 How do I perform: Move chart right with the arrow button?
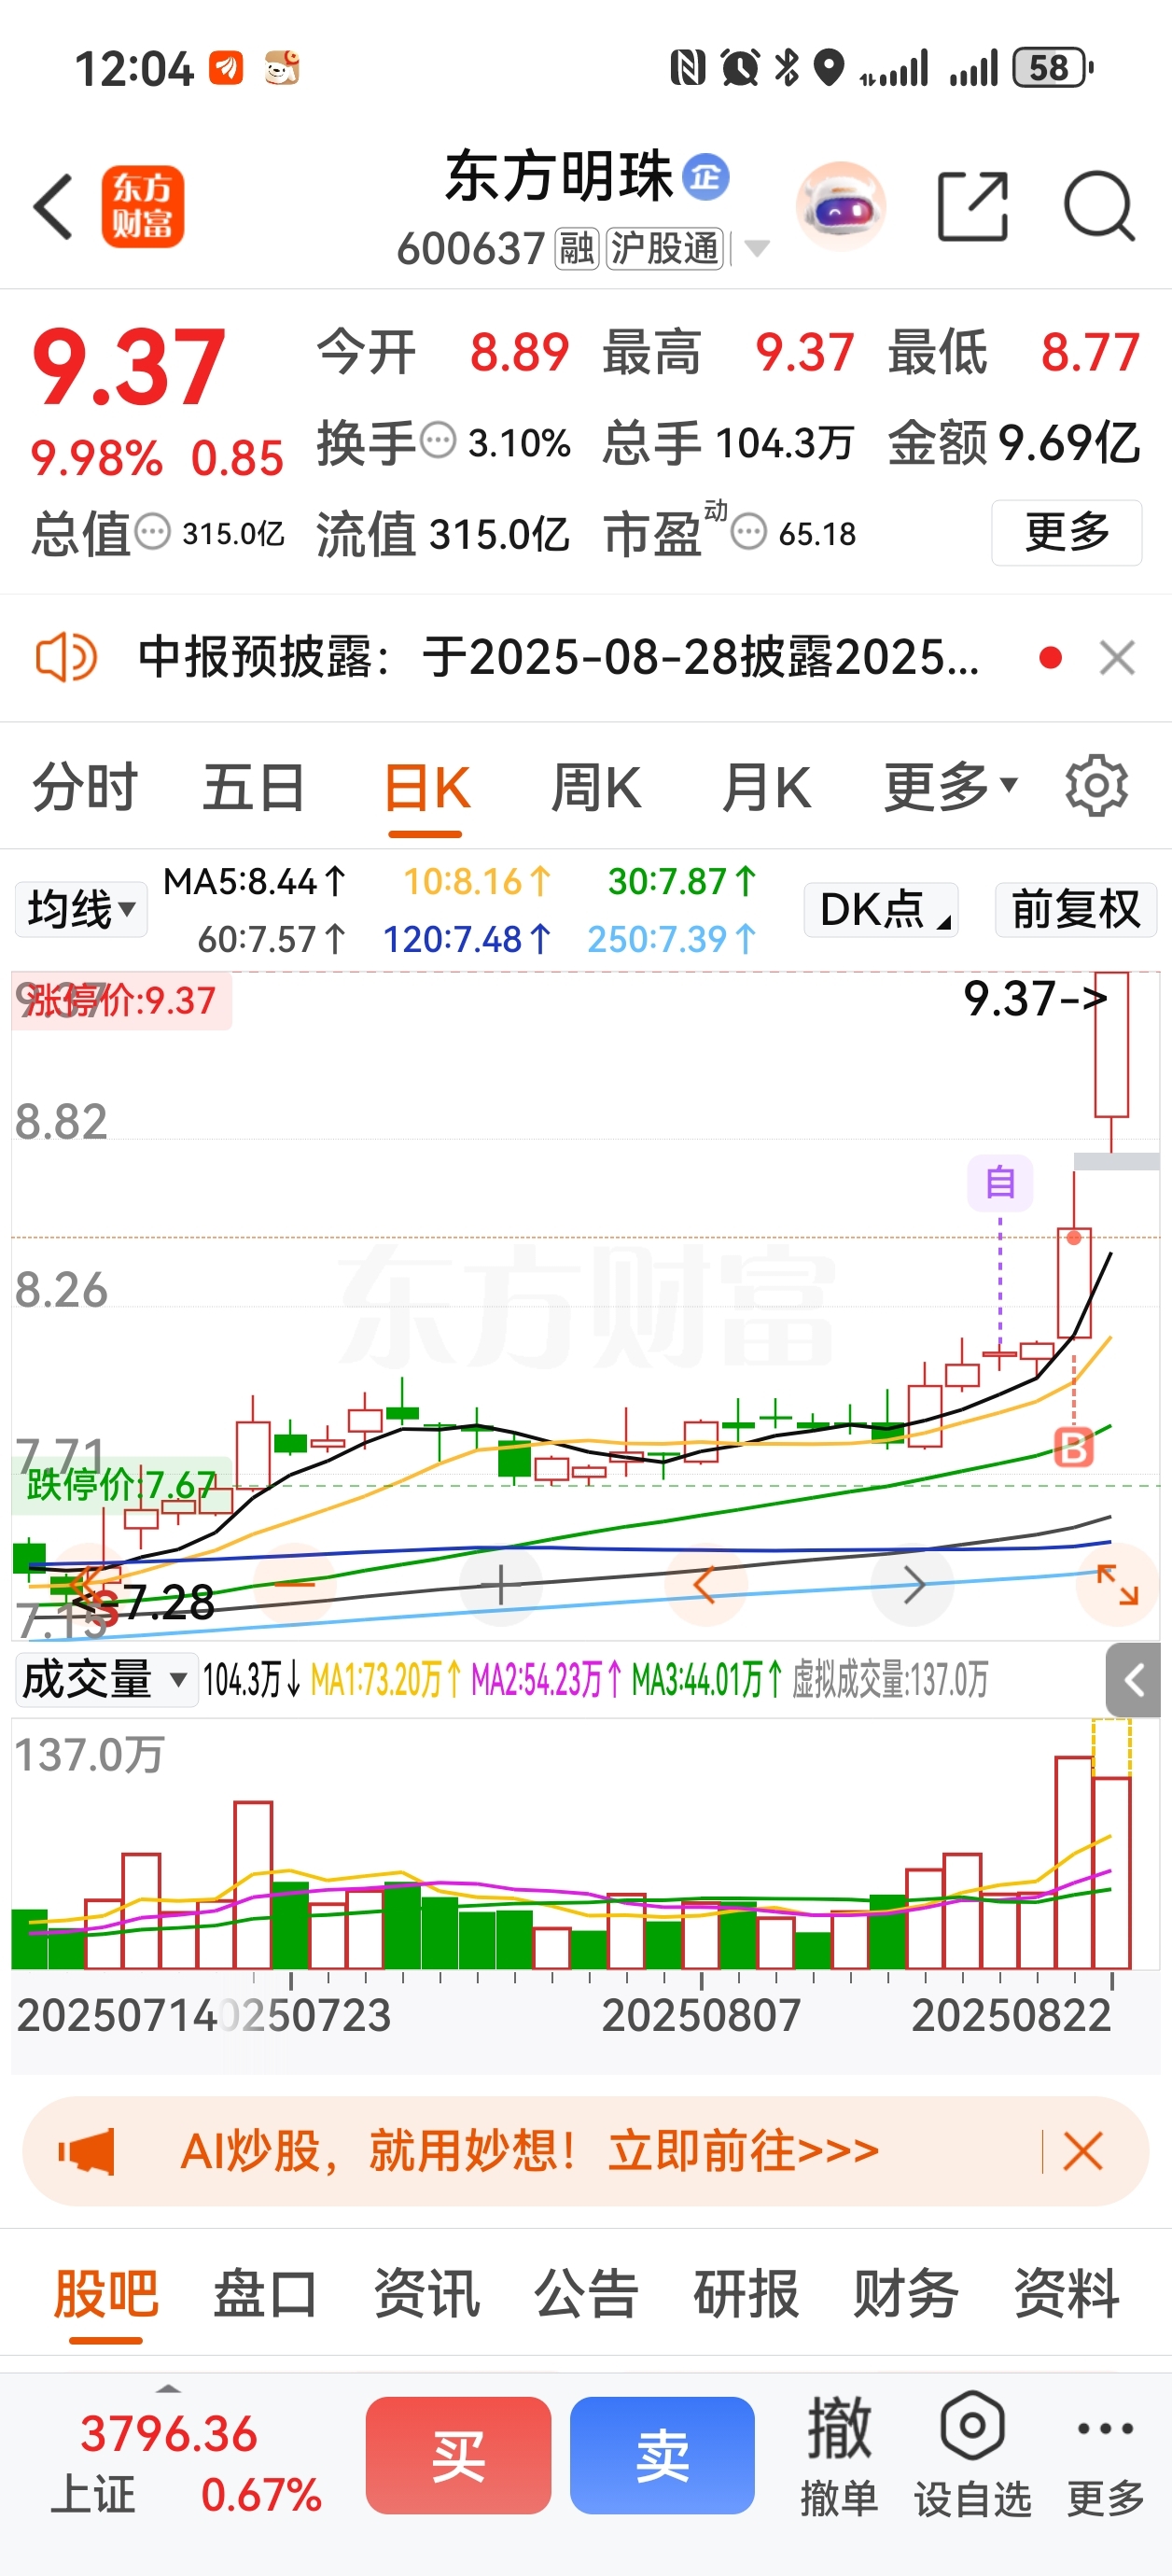912,1584
